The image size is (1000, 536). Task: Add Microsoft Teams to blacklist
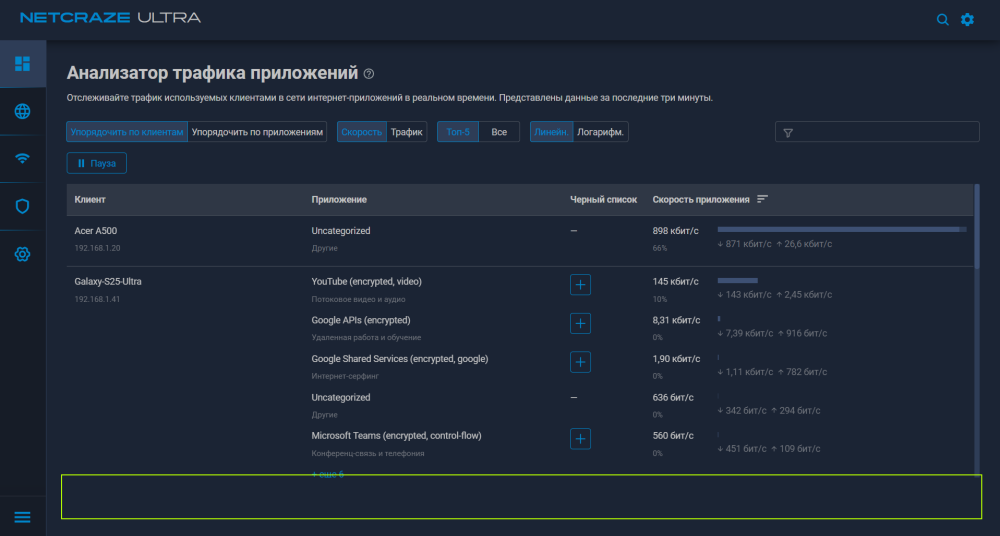click(580, 439)
